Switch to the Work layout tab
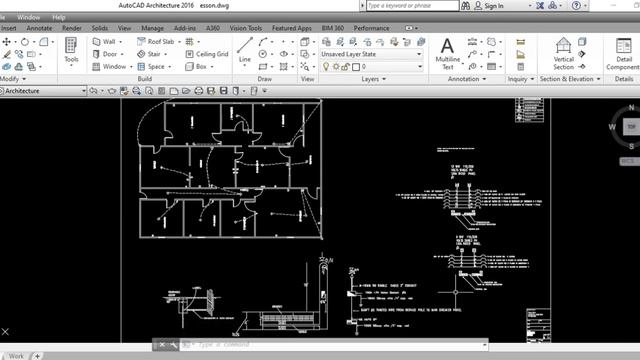The image size is (640, 360). 16,356
